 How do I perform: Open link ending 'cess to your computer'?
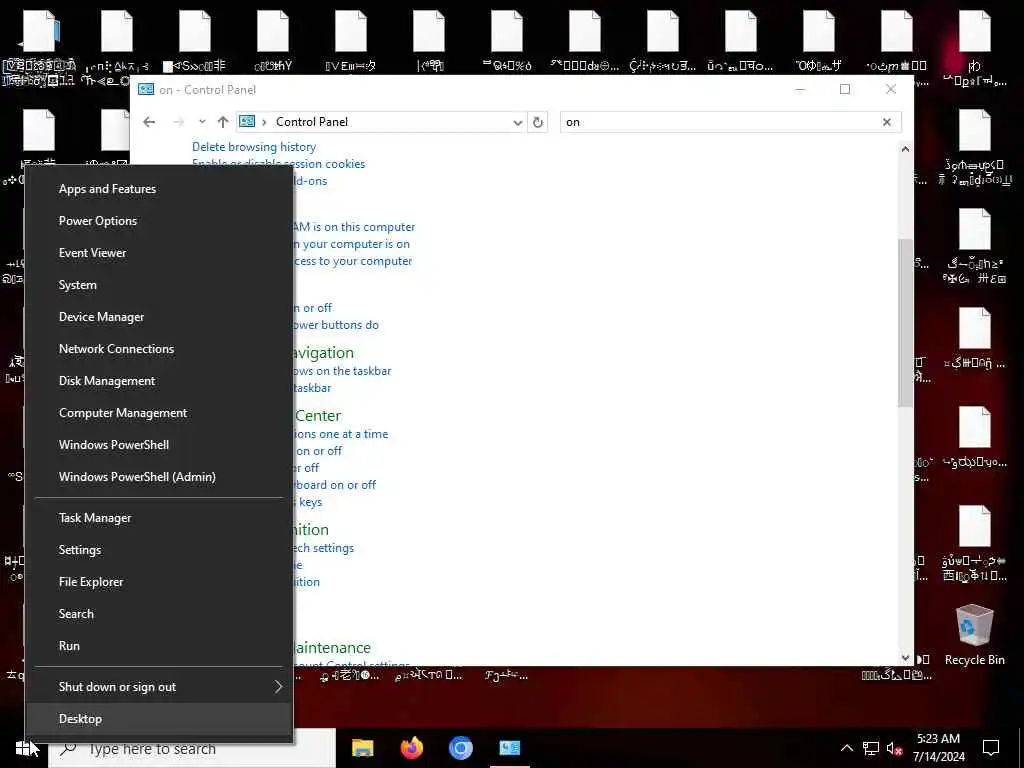click(x=353, y=261)
